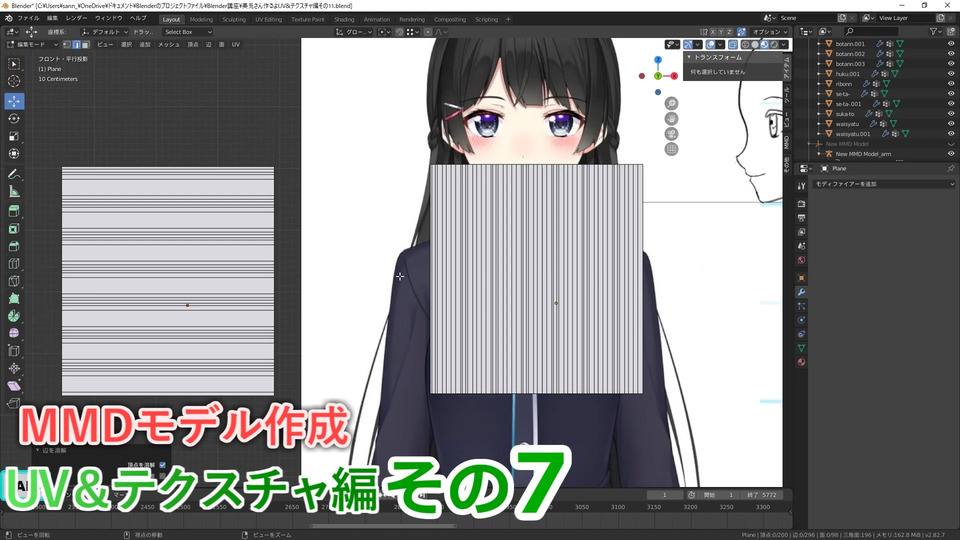
Task: Open the UV menu in viewport header
Action: pyautogui.click(x=236, y=45)
